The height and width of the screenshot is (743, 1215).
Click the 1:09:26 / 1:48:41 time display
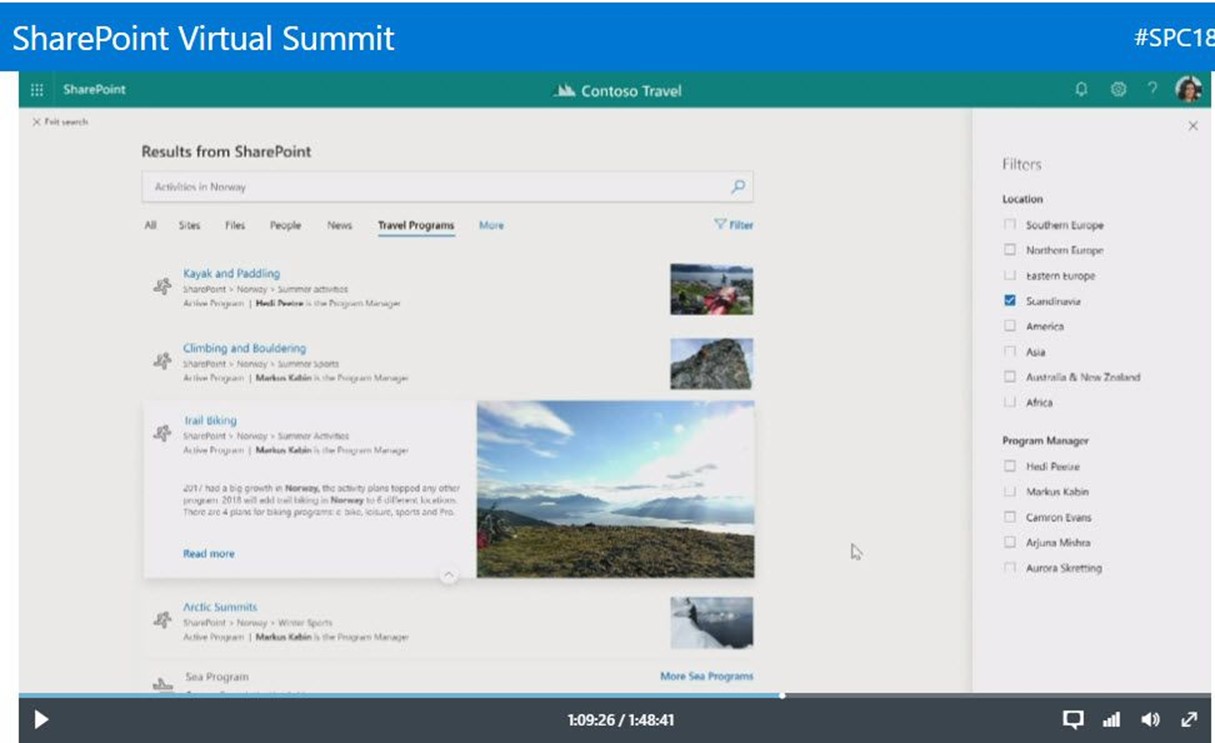(x=620, y=720)
